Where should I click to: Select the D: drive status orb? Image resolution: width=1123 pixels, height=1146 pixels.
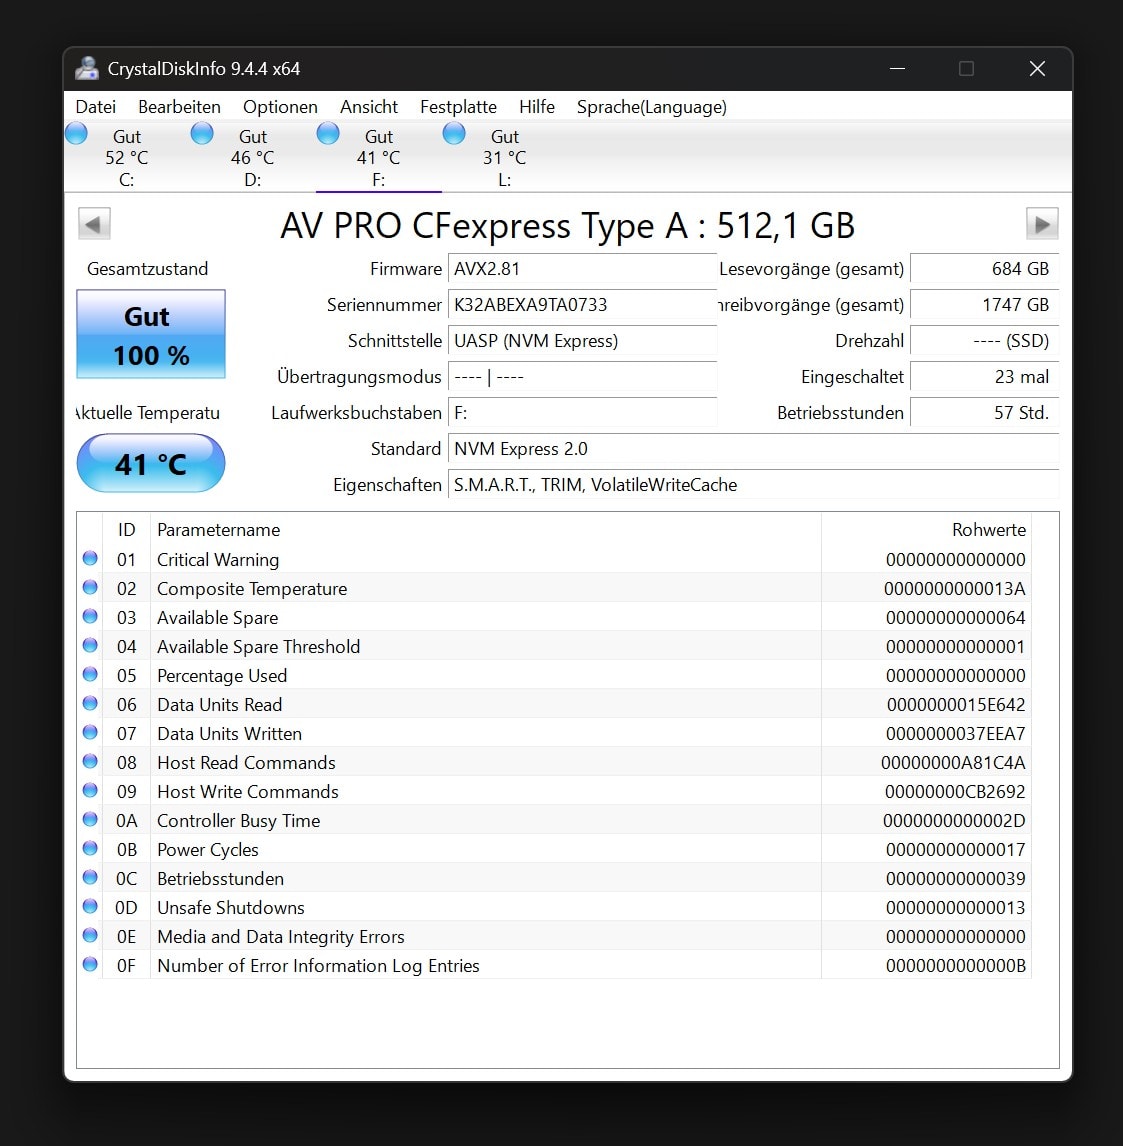coord(202,134)
